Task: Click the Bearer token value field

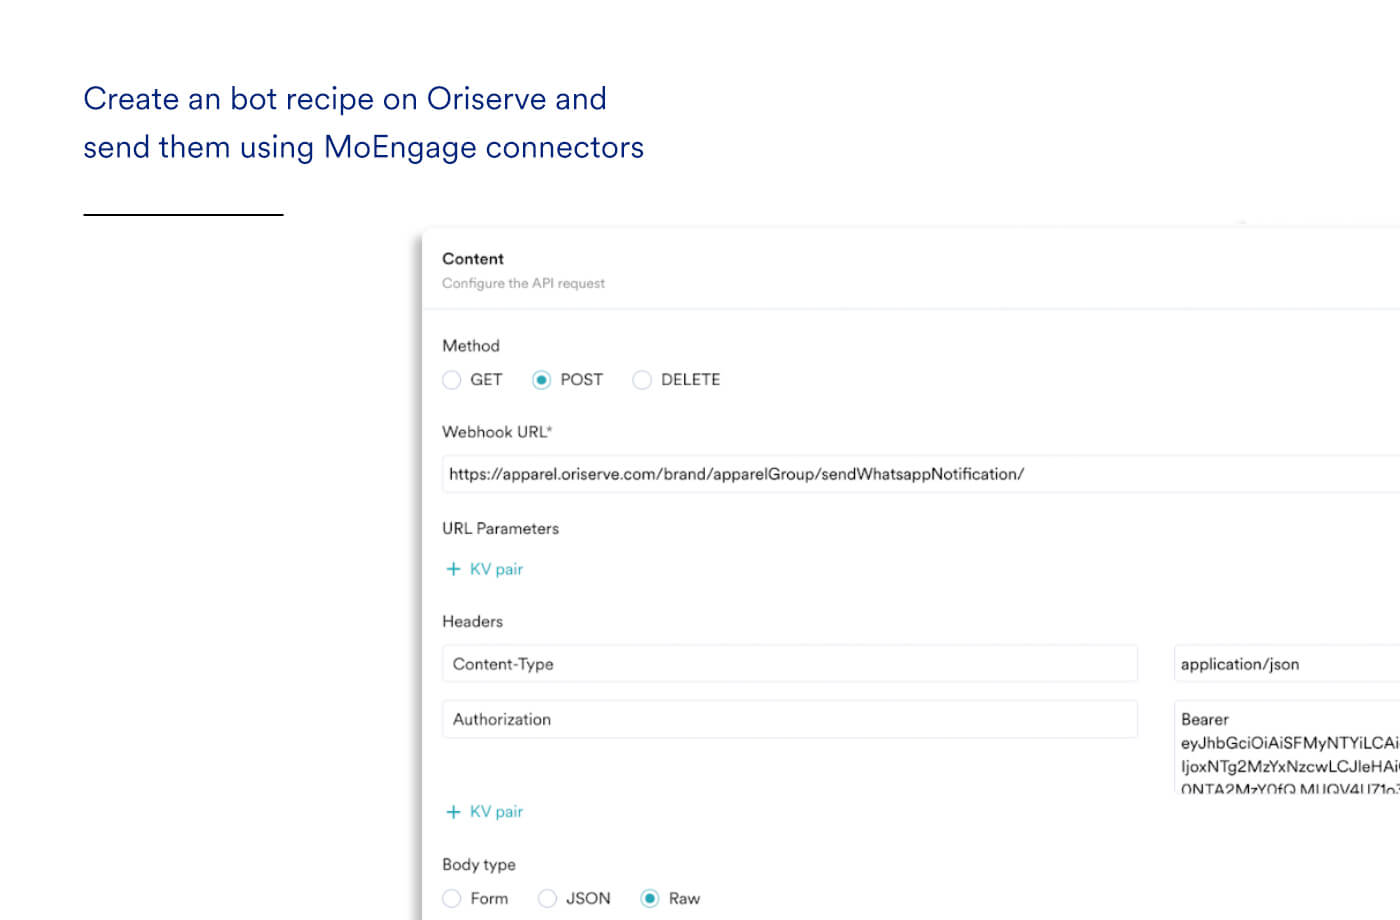Action: (x=1287, y=748)
